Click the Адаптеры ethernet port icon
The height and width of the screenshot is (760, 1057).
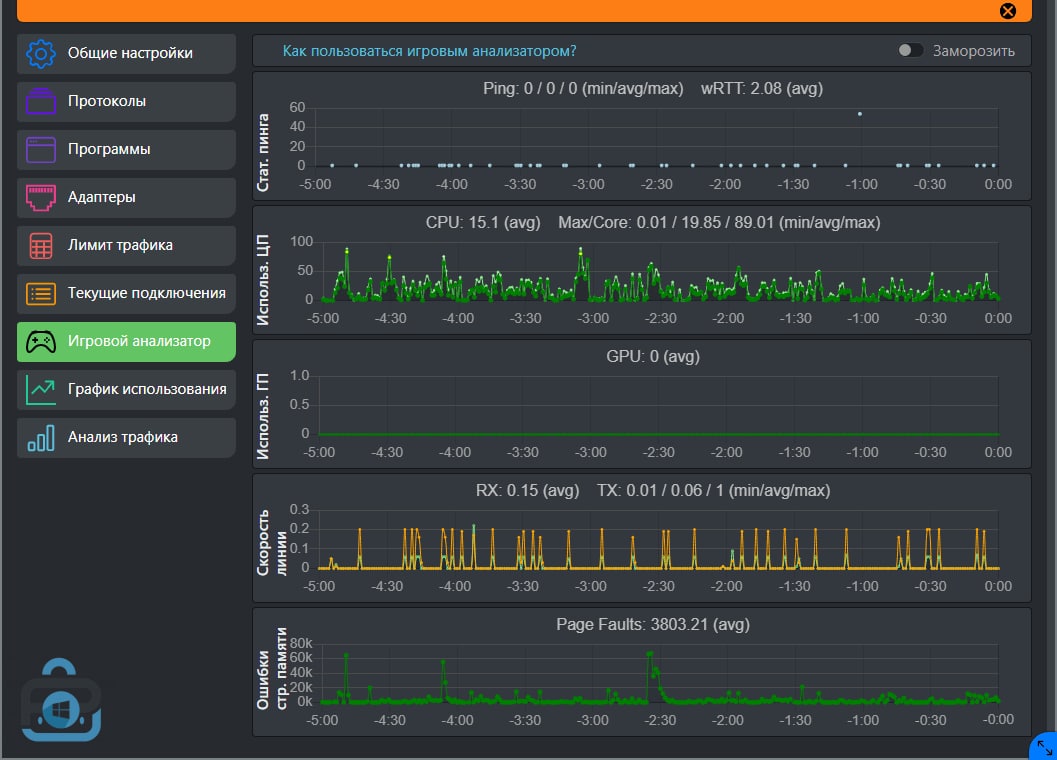coord(41,198)
